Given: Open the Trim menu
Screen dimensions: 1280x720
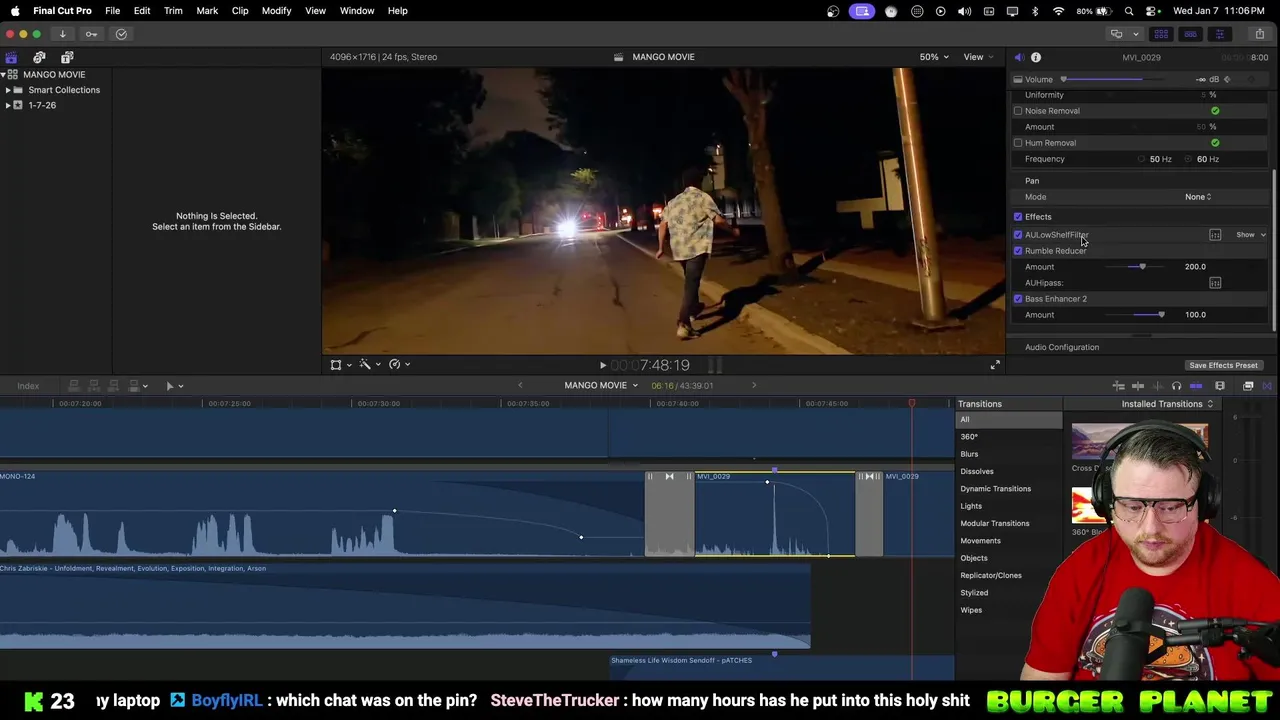Looking at the screenshot, I should pos(173,10).
